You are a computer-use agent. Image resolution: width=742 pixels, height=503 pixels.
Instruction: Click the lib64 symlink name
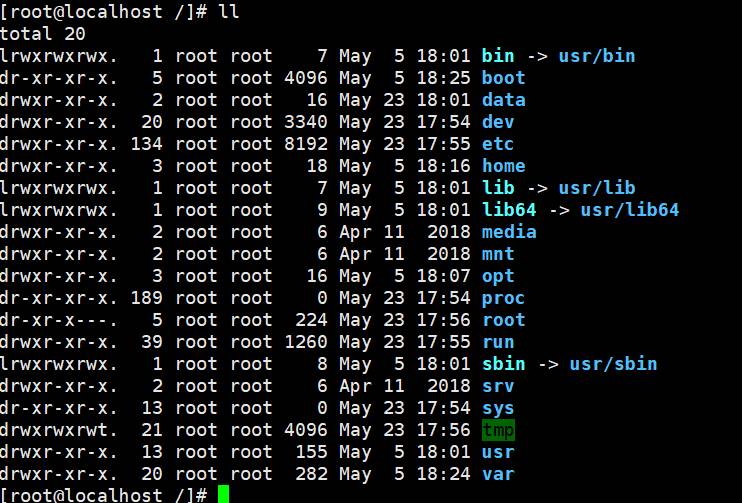[x=509, y=210]
